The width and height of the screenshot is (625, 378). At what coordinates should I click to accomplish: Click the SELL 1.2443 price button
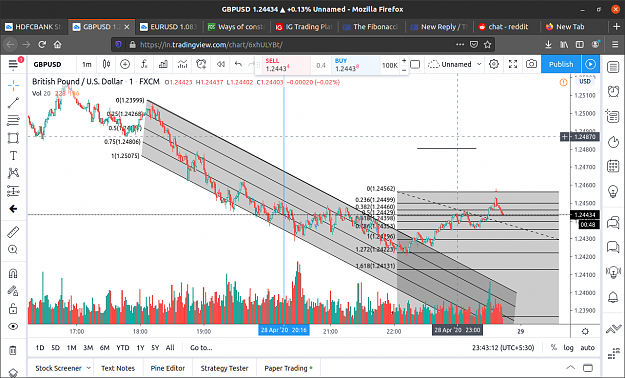coord(287,65)
